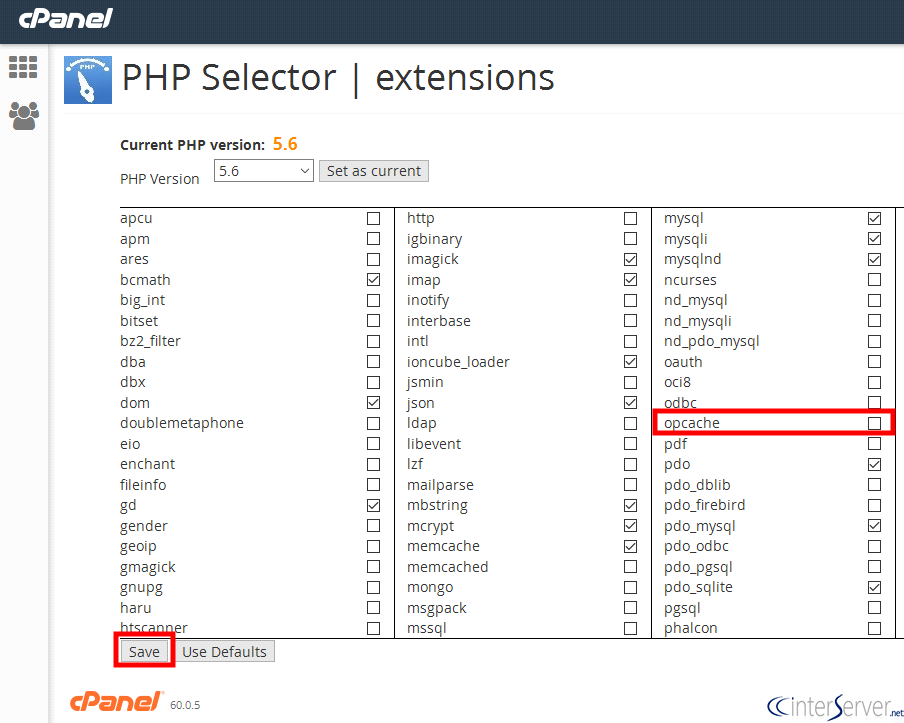Uncheck the mysqli extension checkbox
904x723 pixels.
874,239
